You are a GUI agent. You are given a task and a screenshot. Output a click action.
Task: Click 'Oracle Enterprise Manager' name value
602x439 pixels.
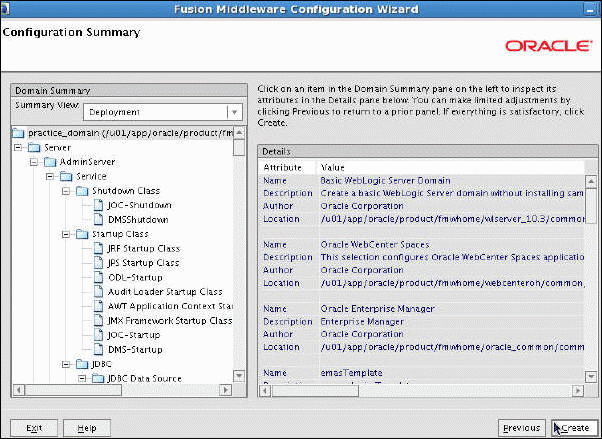pos(377,309)
